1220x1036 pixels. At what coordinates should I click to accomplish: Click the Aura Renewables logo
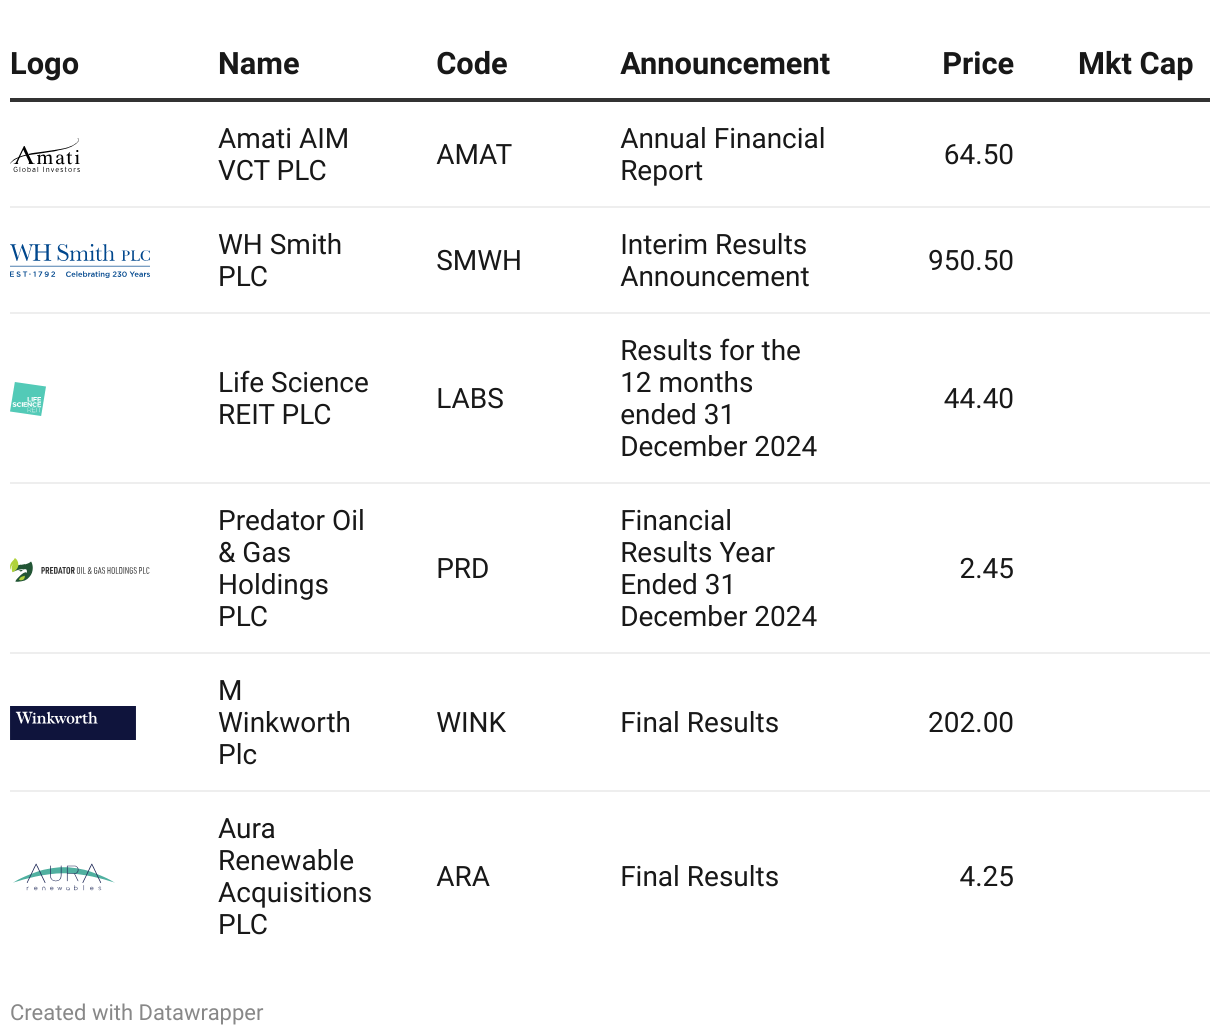[x=64, y=877]
